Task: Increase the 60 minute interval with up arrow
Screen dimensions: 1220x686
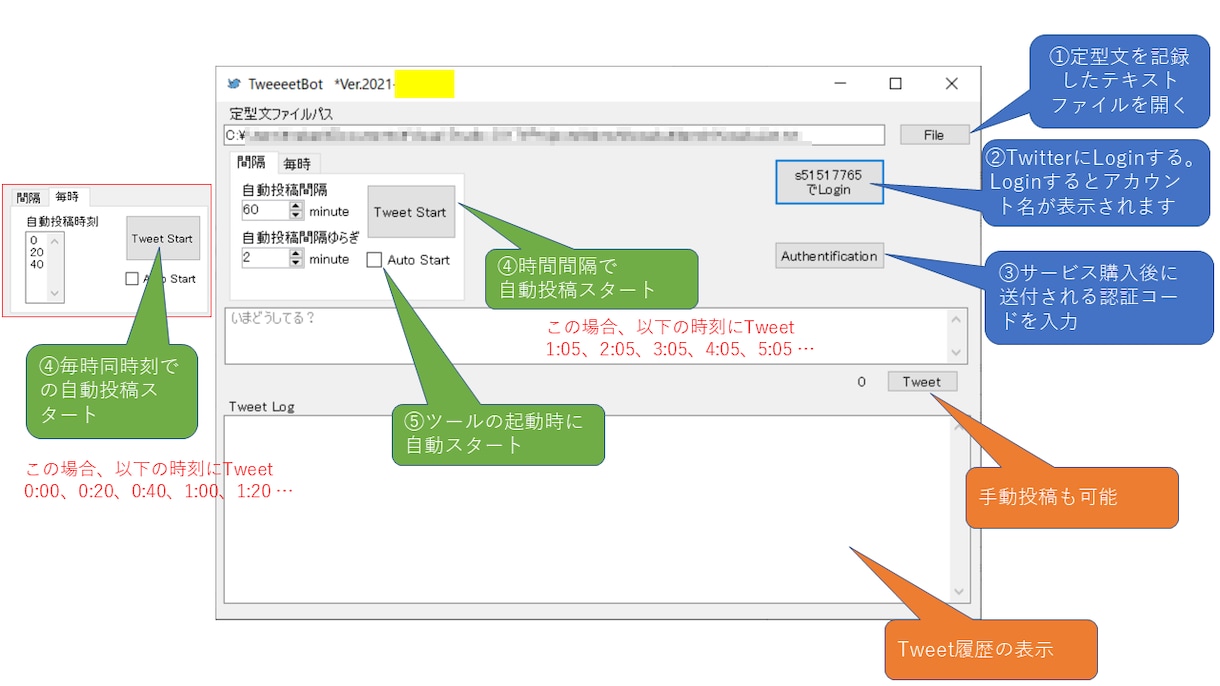Action: [x=296, y=206]
